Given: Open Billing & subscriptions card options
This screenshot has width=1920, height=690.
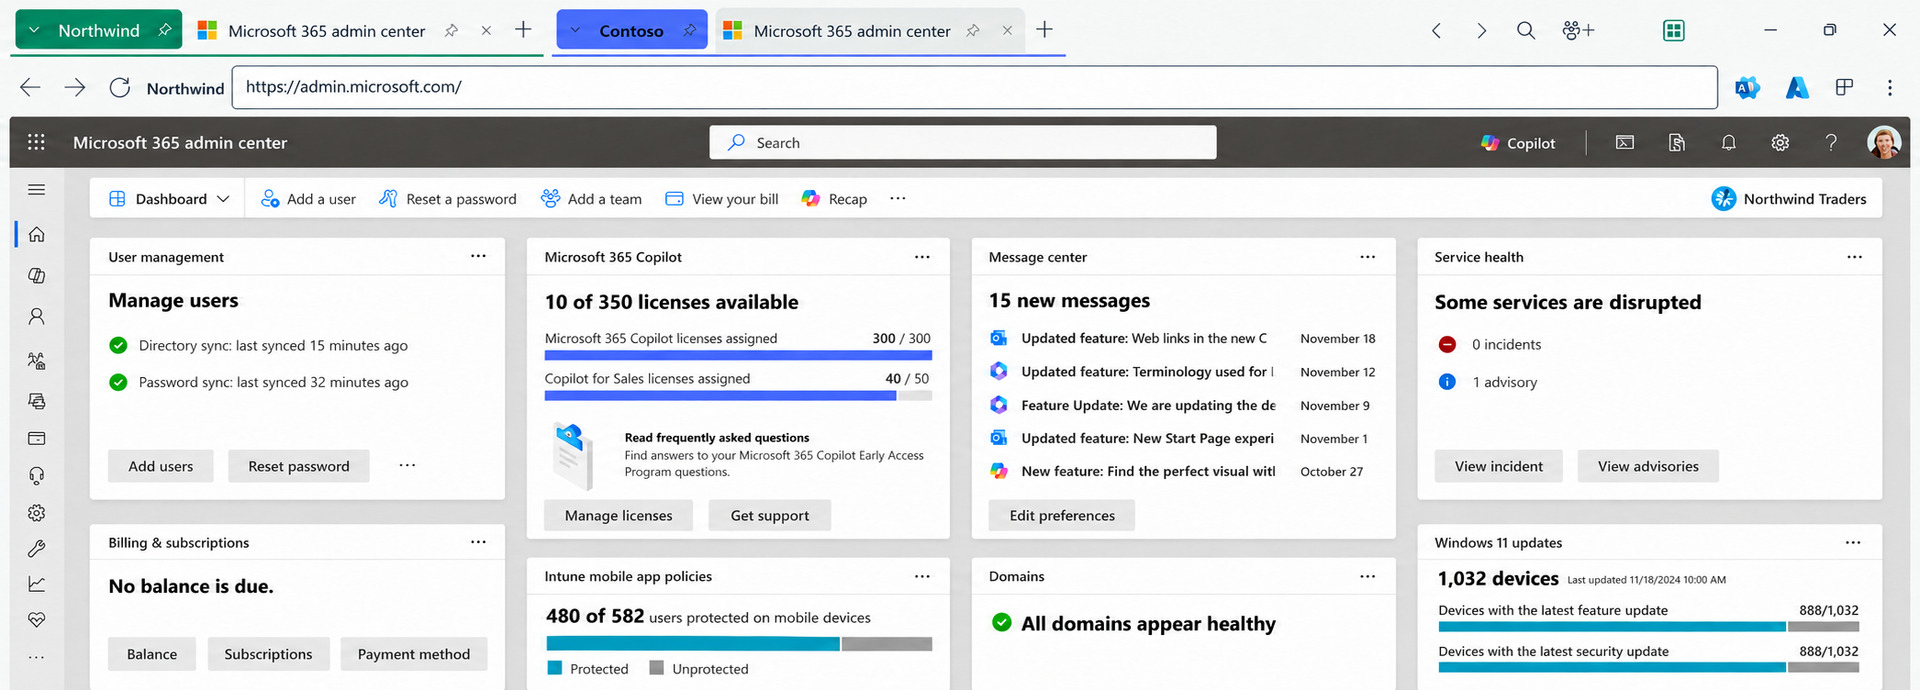Looking at the screenshot, I should (479, 542).
